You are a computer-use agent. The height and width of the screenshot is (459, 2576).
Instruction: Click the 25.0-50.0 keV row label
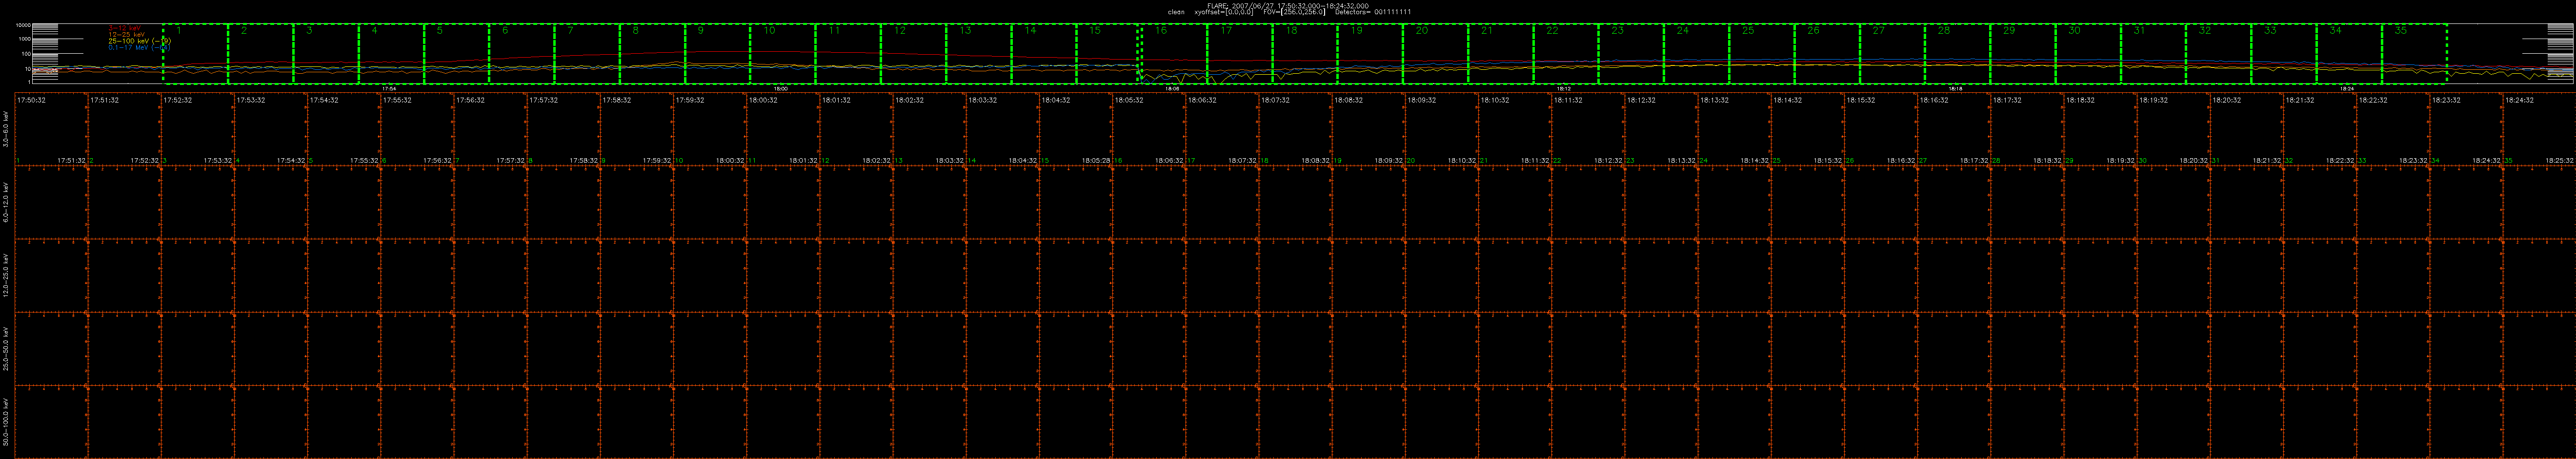coord(6,349)
